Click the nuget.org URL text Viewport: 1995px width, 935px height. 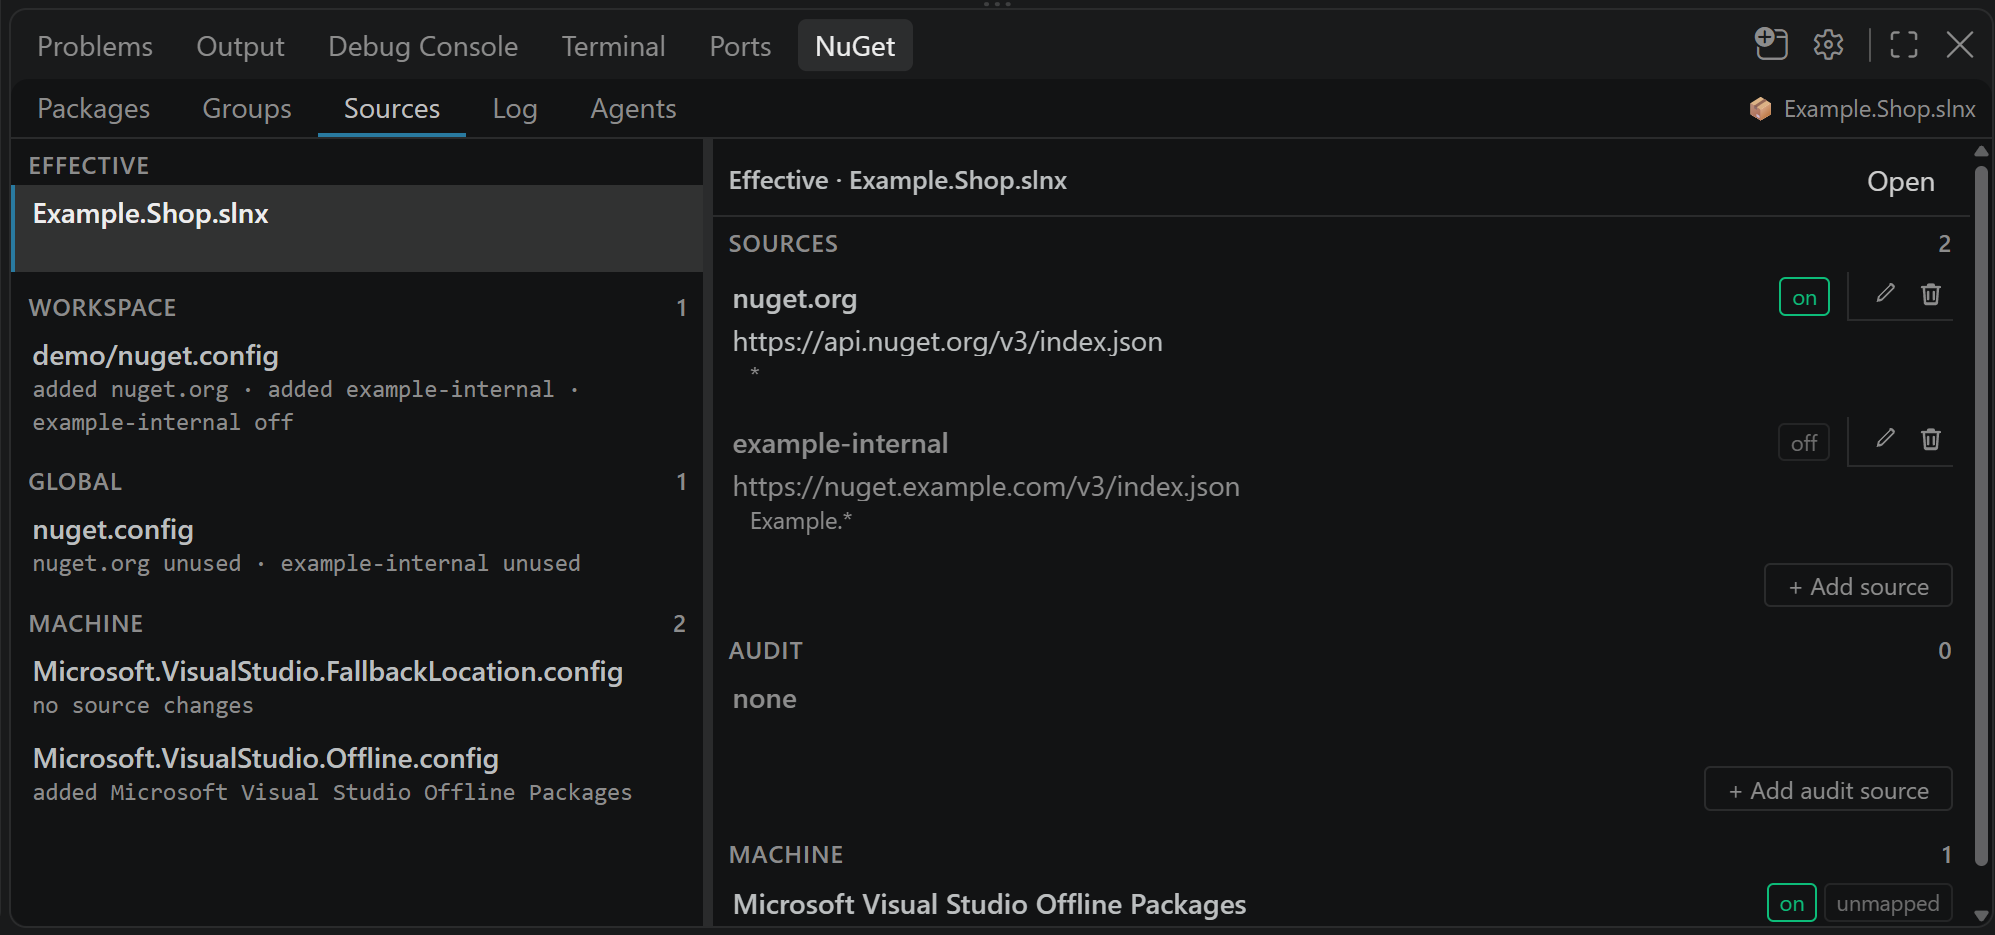[x=947, y=342]
